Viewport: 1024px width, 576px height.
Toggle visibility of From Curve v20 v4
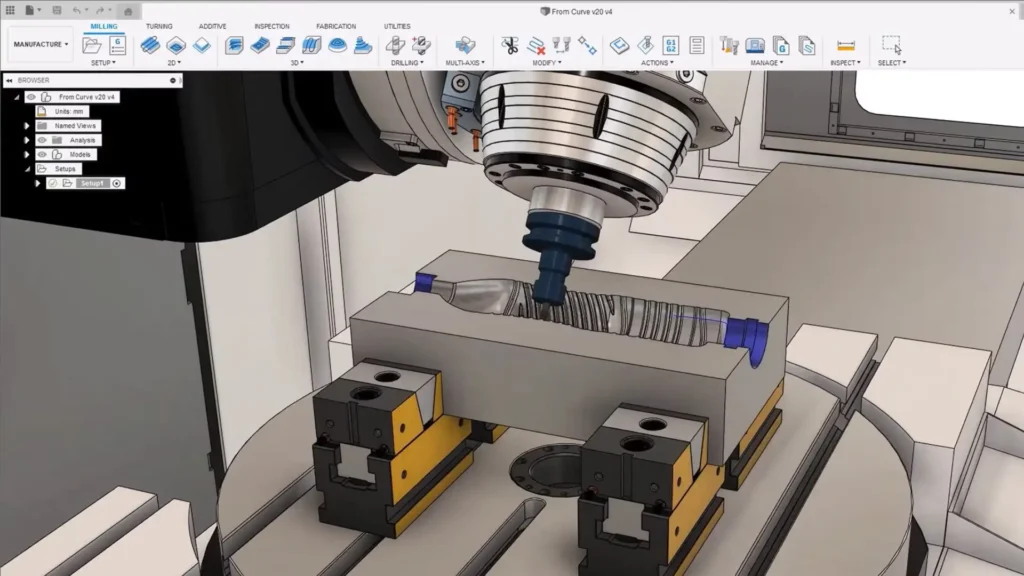(x=31, y=97)
